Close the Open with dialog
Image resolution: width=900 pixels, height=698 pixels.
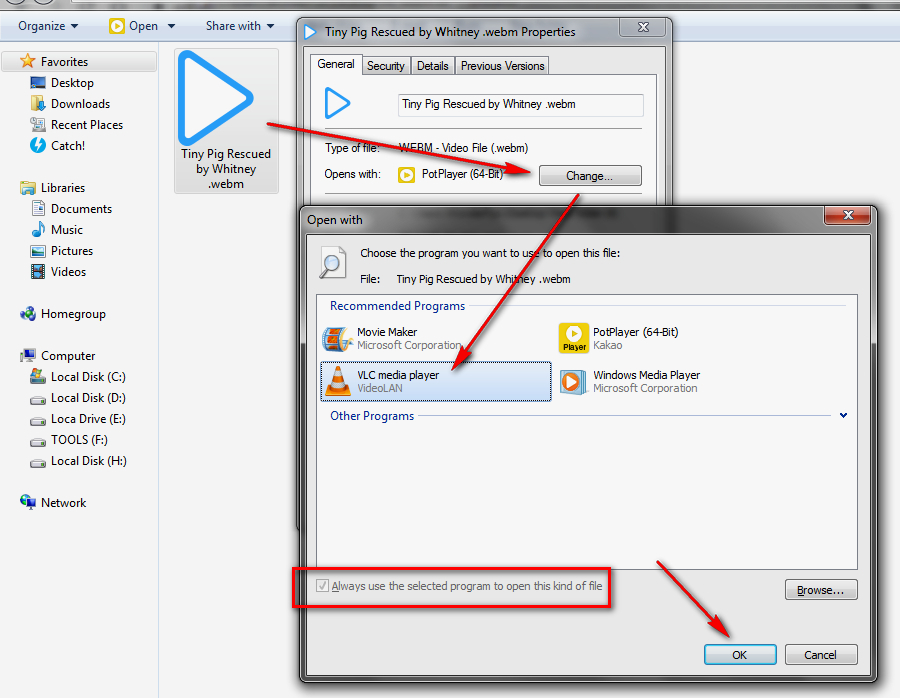pos(848,215)
